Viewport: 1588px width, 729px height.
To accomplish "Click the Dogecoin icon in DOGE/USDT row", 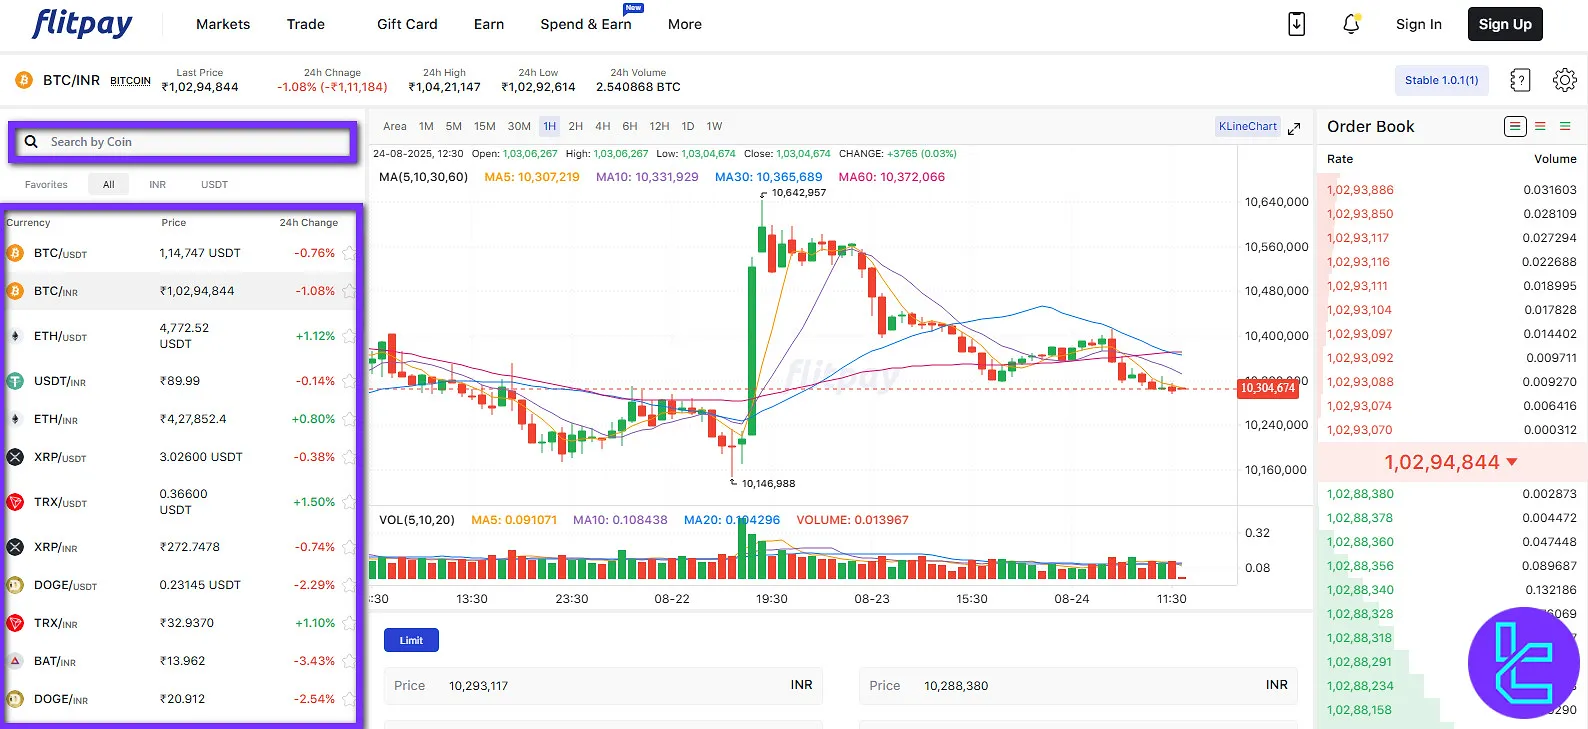I will pyautogui.click(x=15, y=585).
